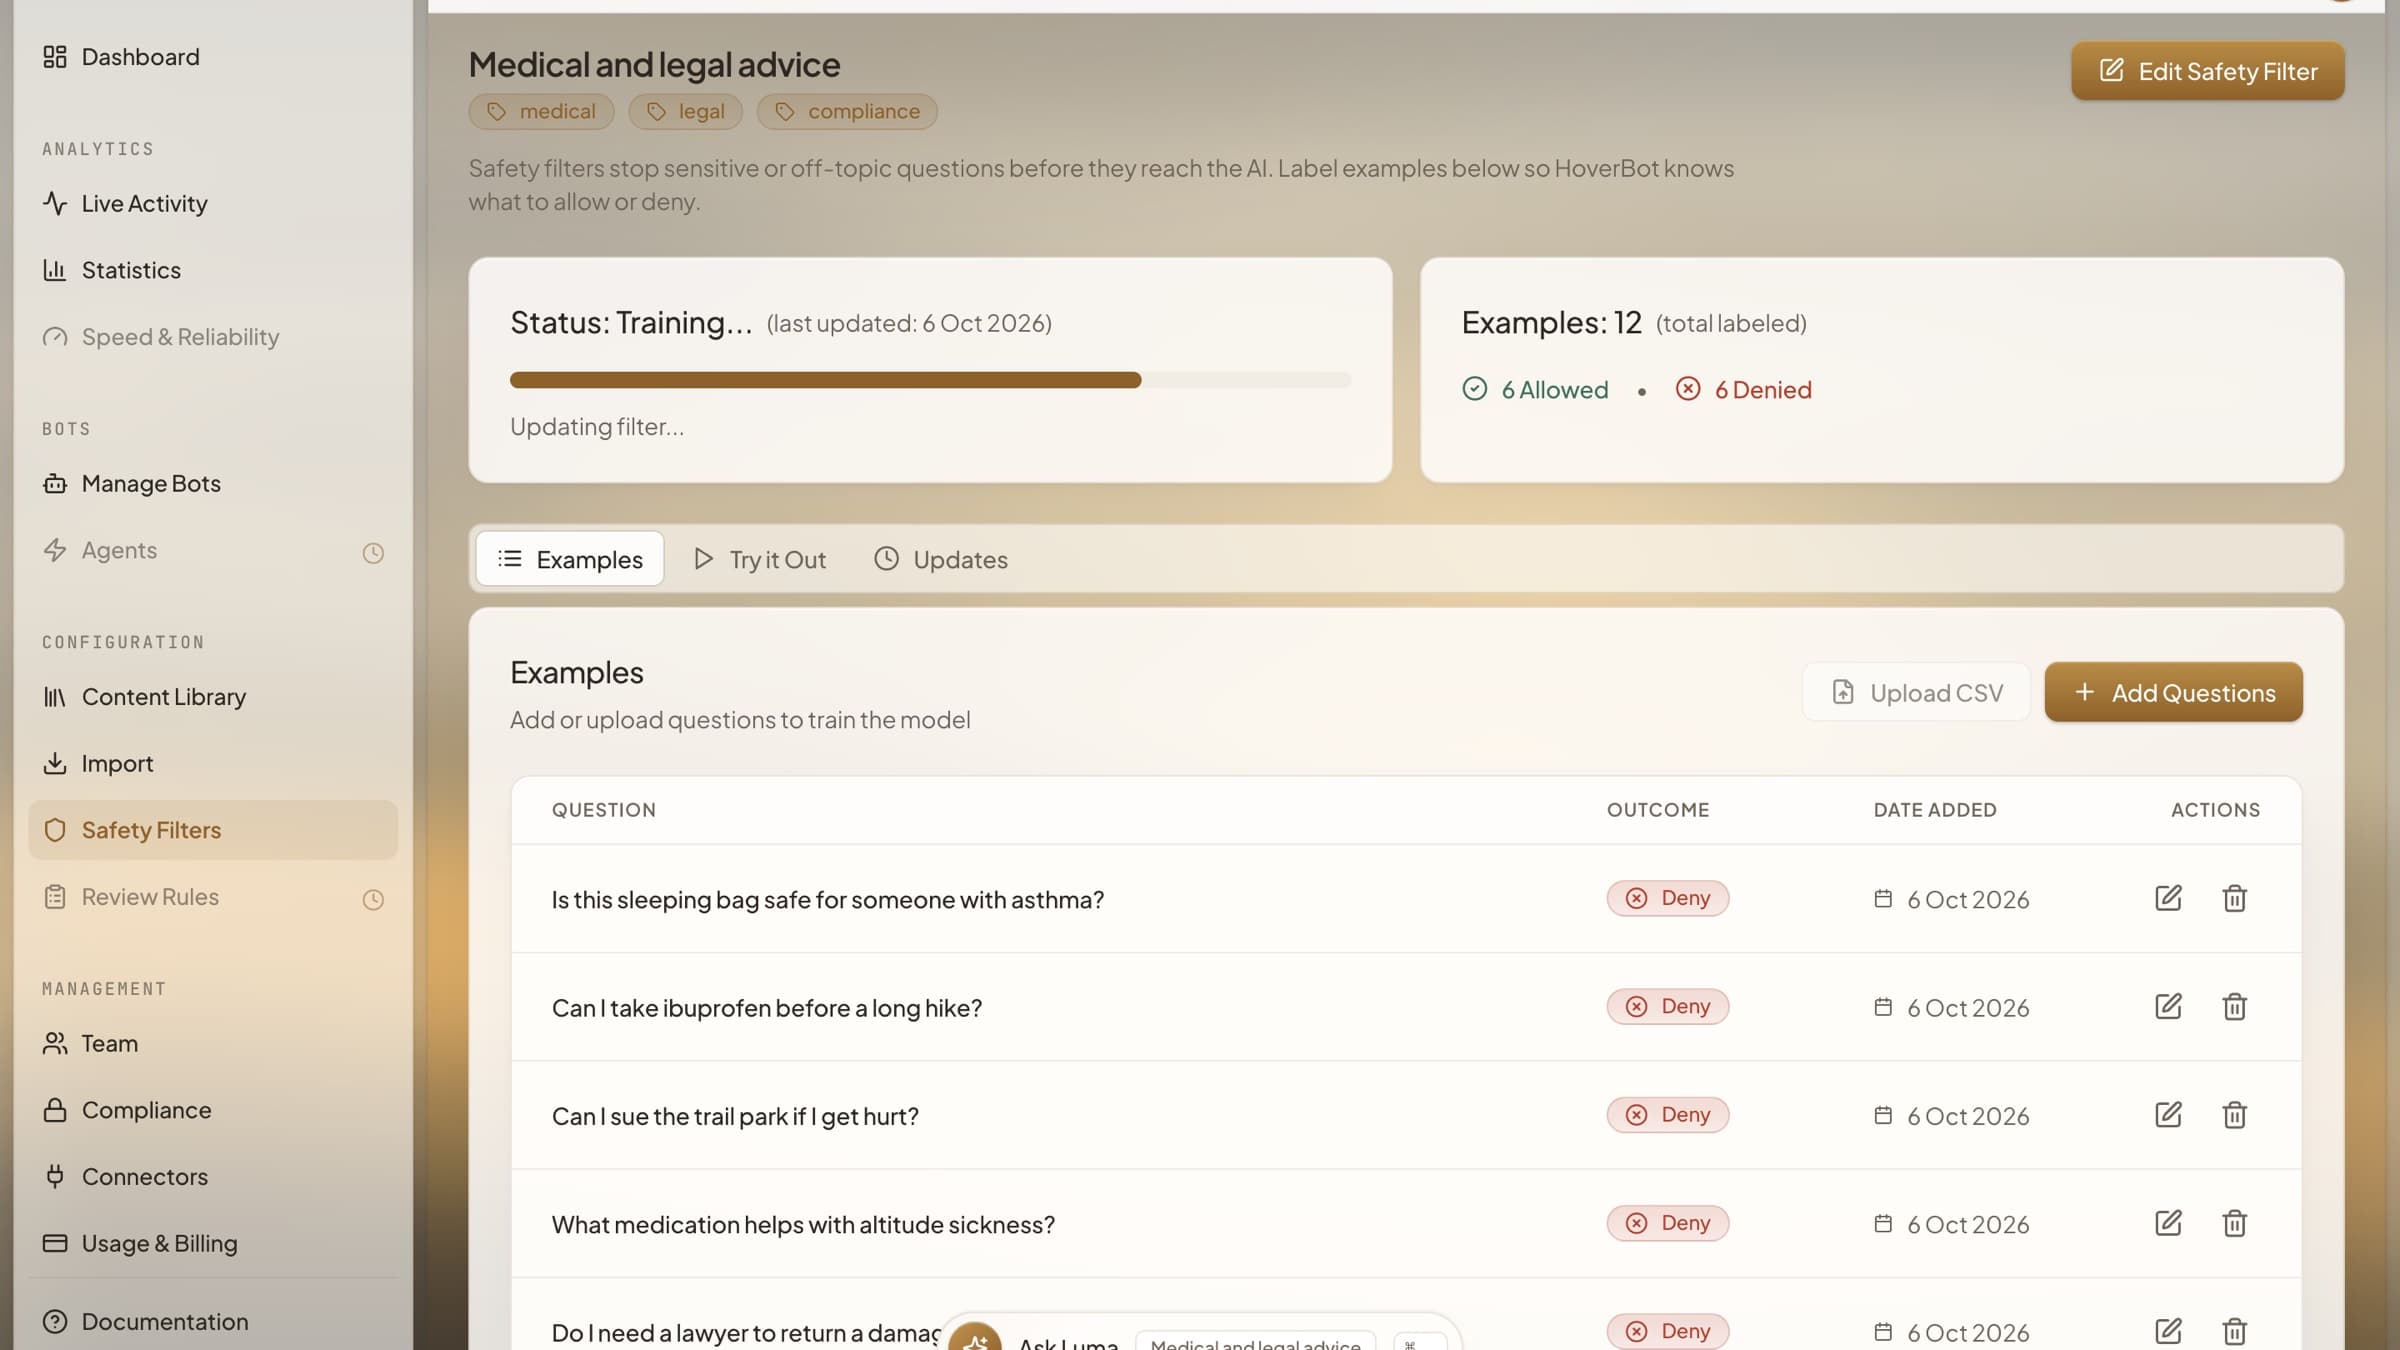Click the Review Rules clock icon
Screen dimensions: 2400x1350
click(373, 899)
